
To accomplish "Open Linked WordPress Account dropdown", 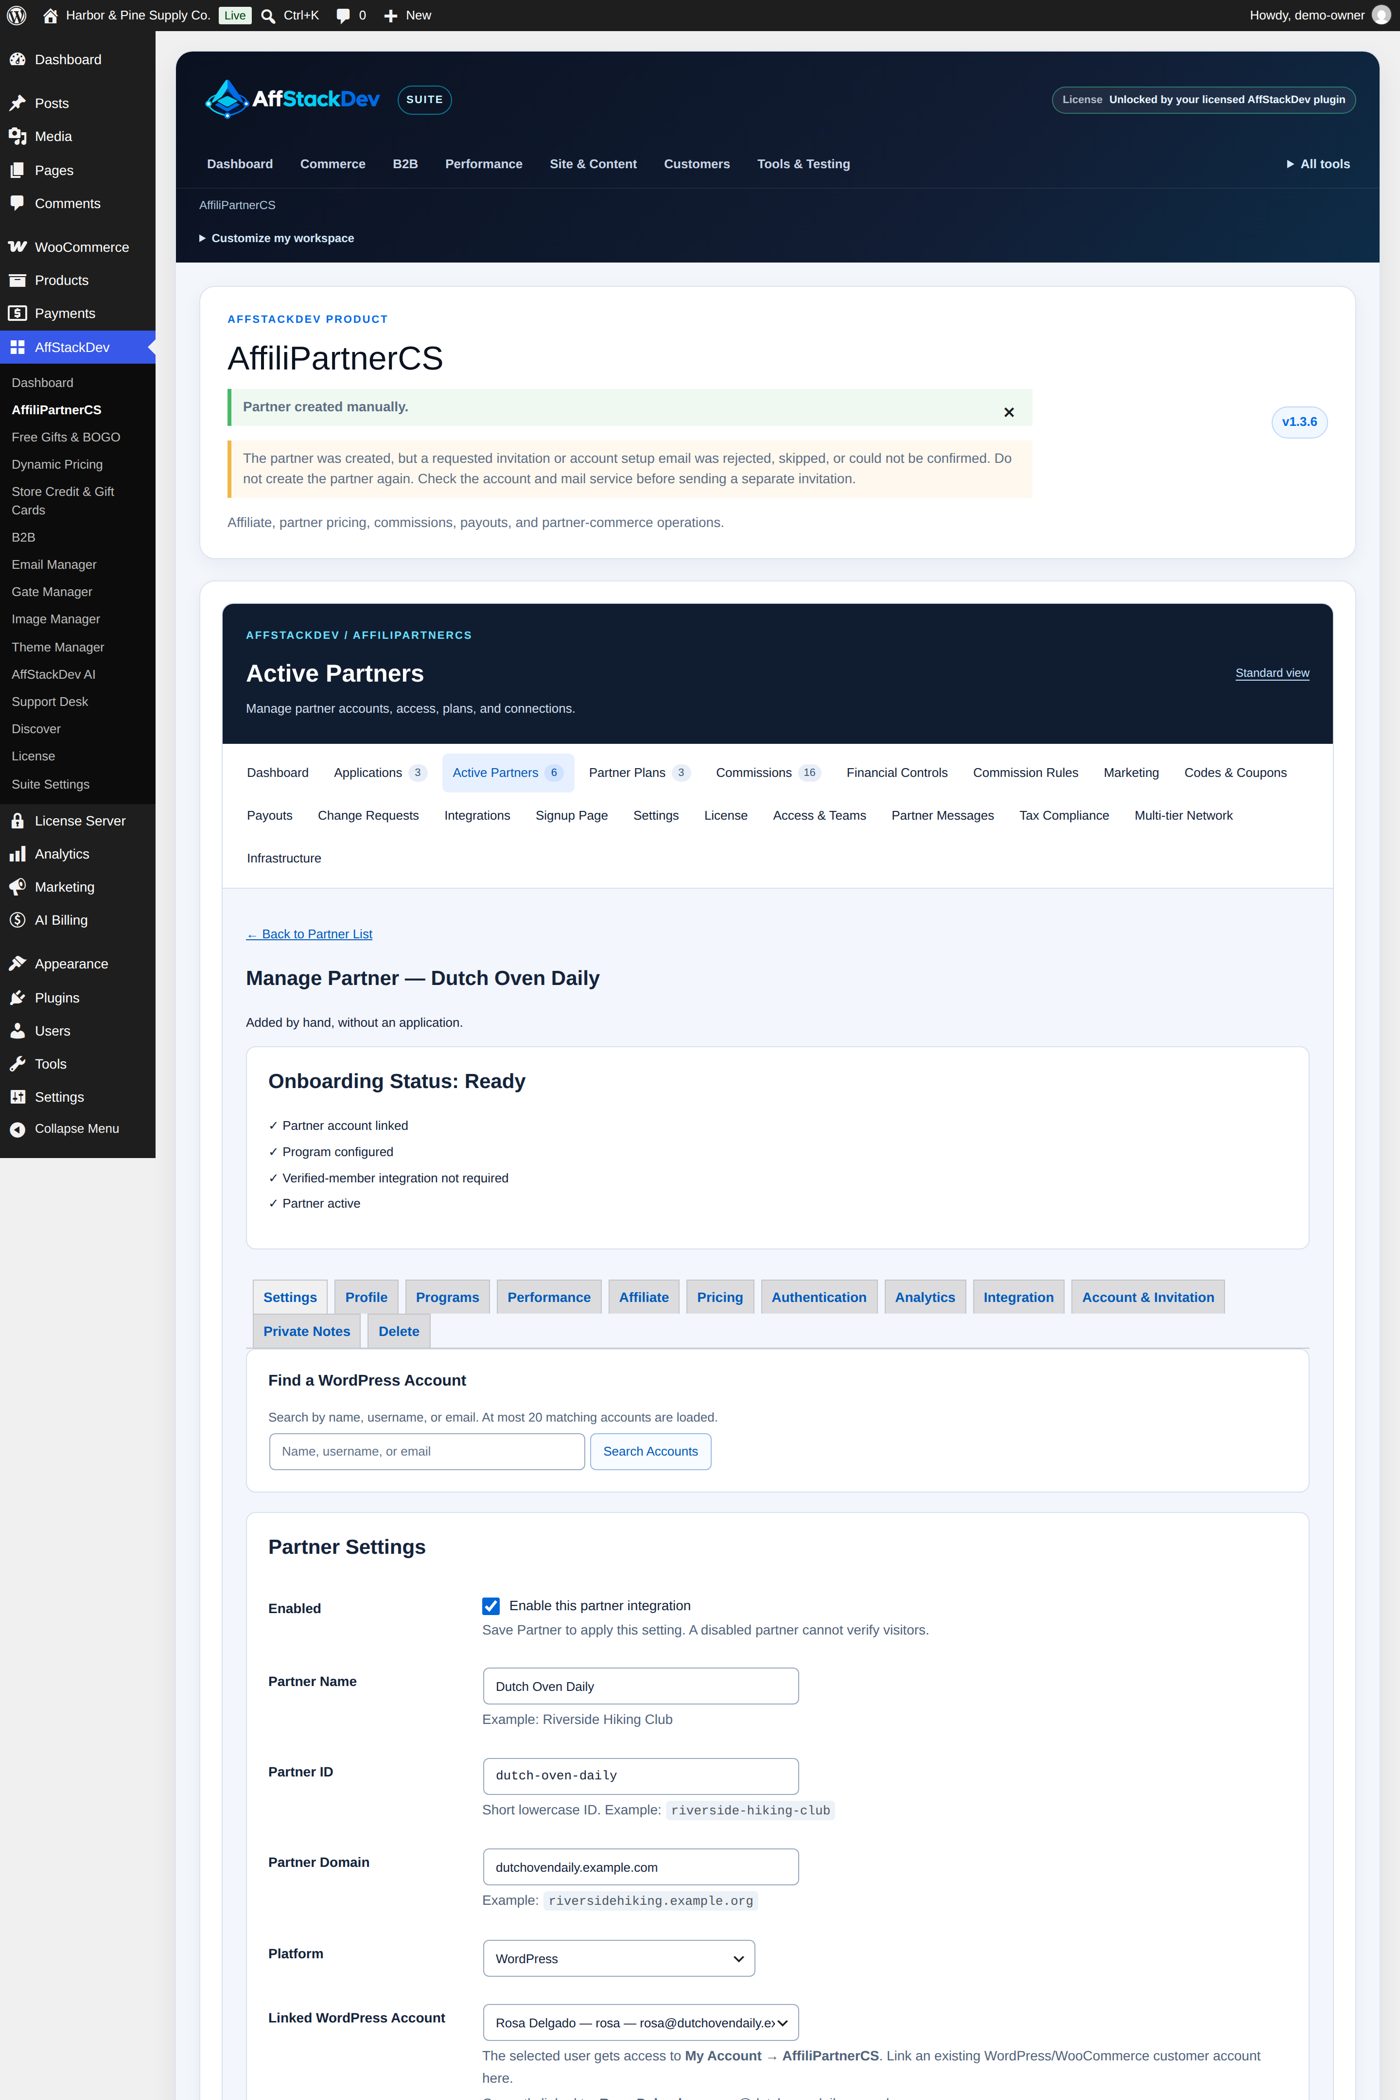I will click(641, 2023).
